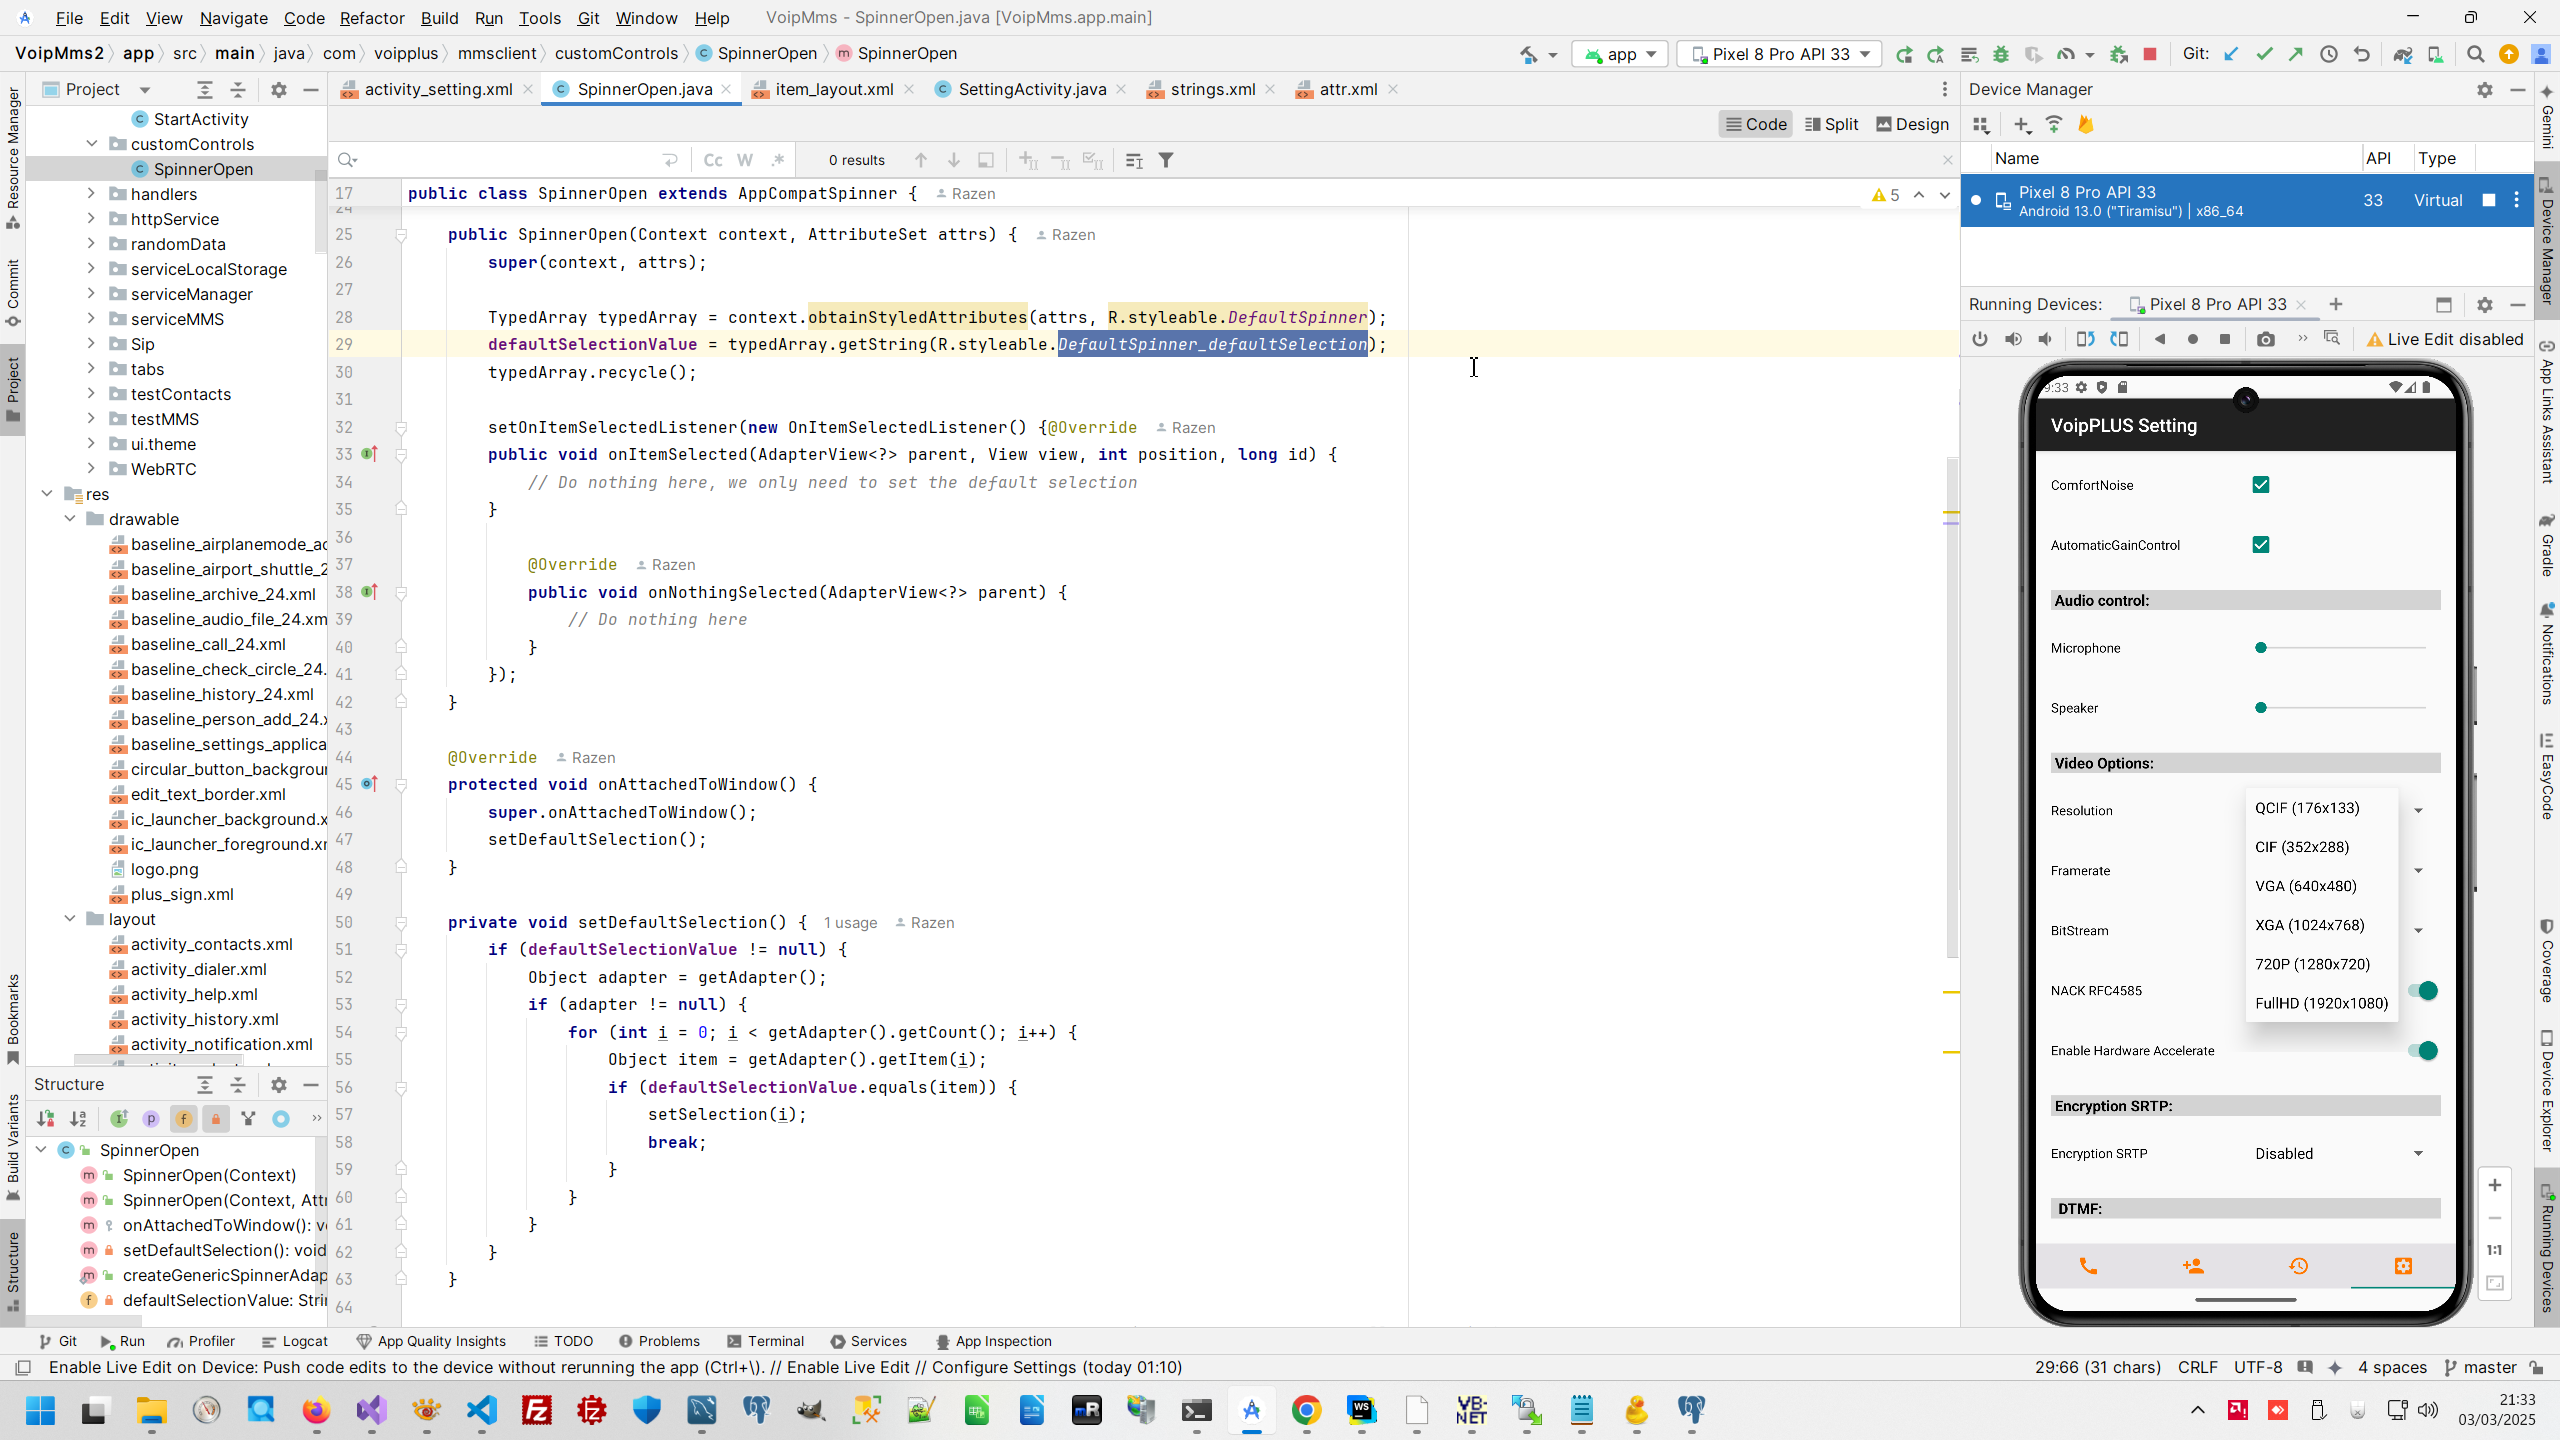Screen dimensions: 2560x1440
Task: Uncheck the ComfortNoise checkbox
Action: point(2260,485)
